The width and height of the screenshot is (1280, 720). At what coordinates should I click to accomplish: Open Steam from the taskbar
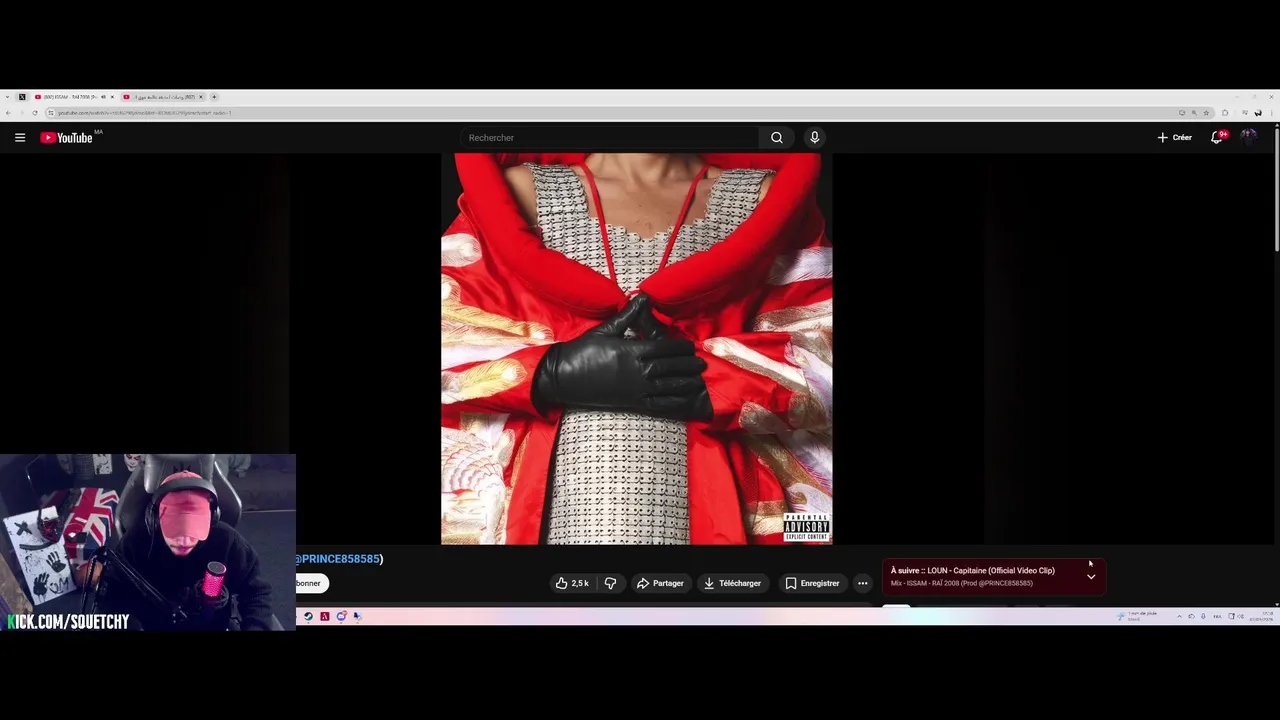tap(308, 616)
